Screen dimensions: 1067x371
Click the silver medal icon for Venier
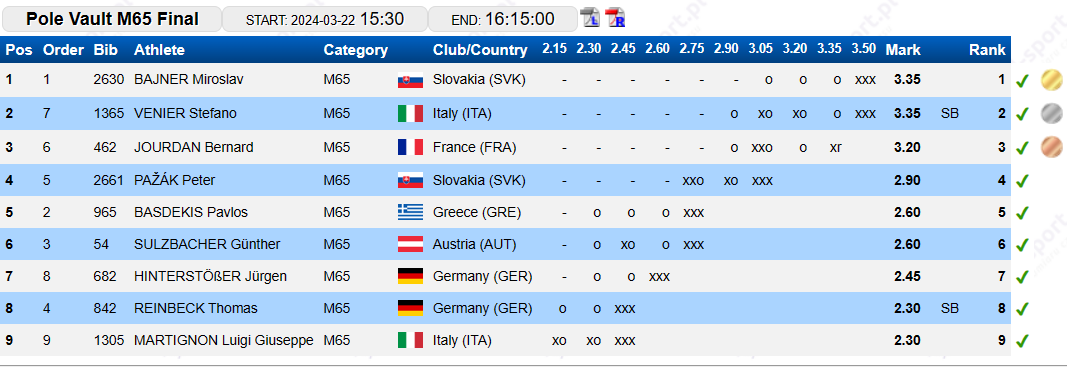1051,114
